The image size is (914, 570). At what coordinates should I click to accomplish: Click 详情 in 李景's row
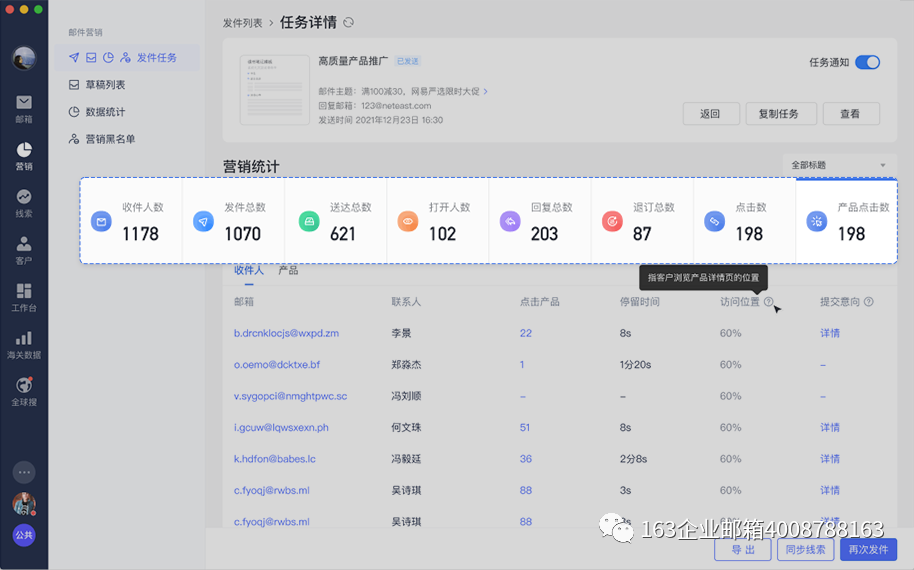(830, 333)
